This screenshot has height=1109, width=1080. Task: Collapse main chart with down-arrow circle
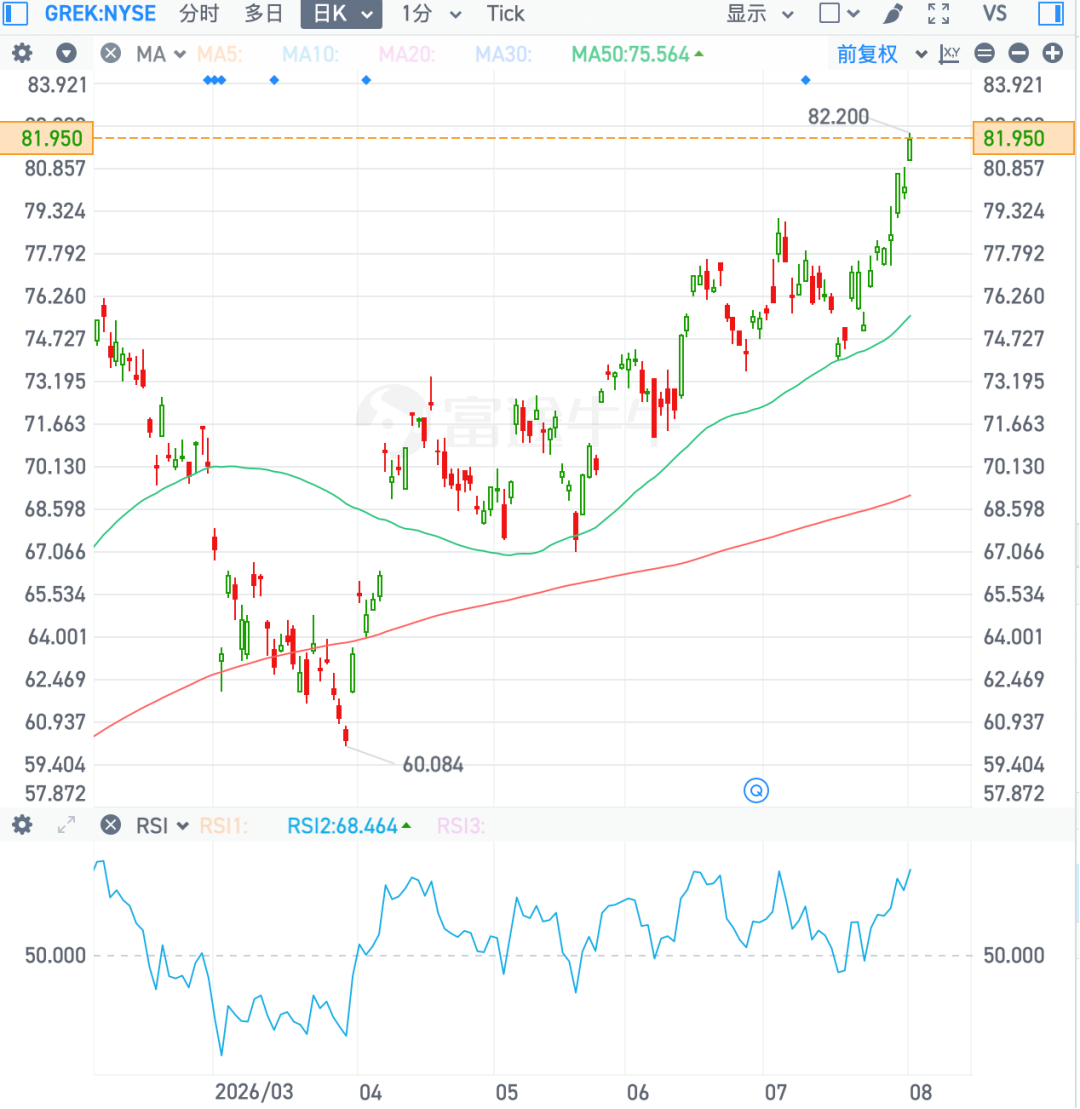coord(66,53)
